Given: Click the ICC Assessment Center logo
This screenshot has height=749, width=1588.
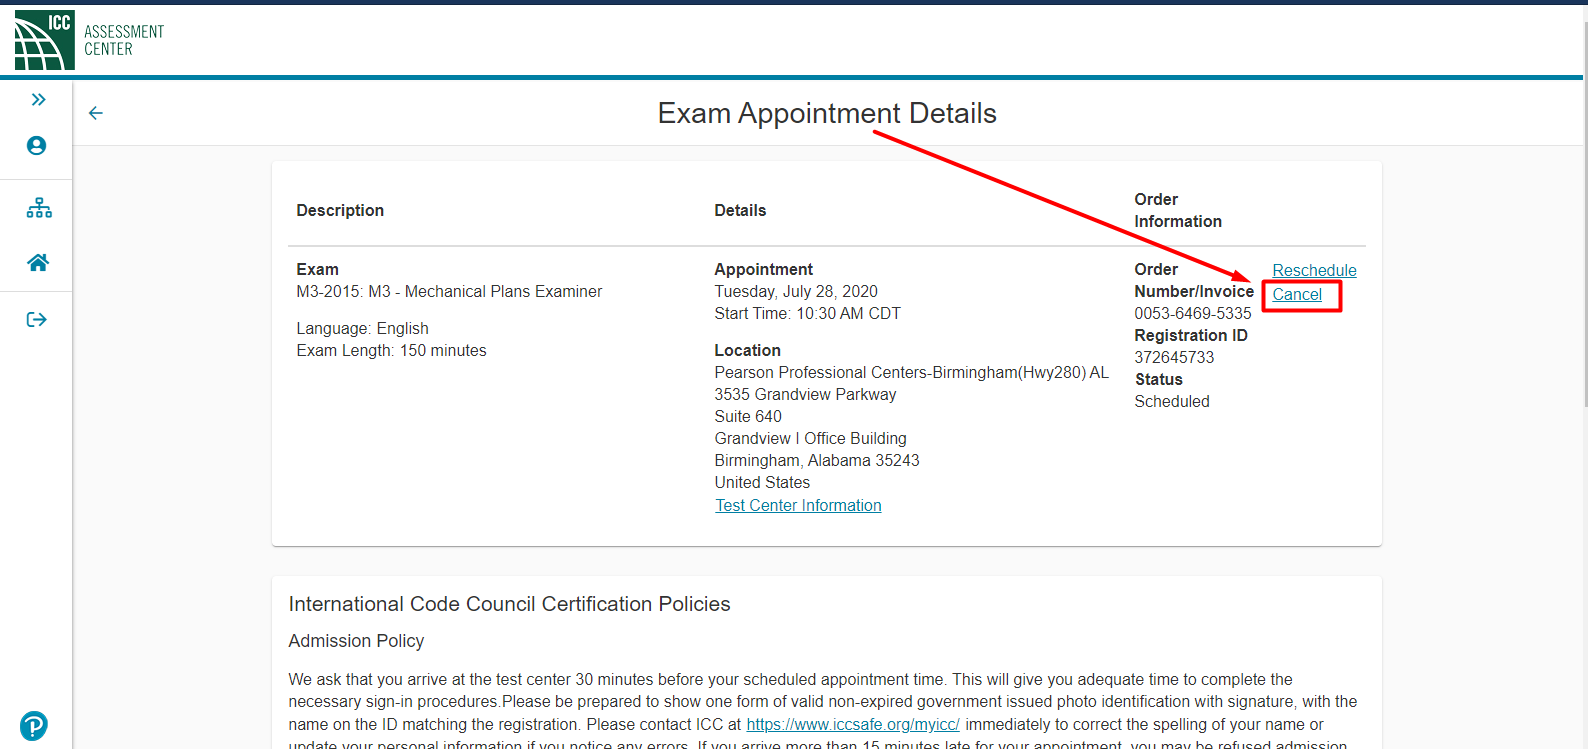Looking at the screenshot, I should pyautogui.click(x=87, y=40).
